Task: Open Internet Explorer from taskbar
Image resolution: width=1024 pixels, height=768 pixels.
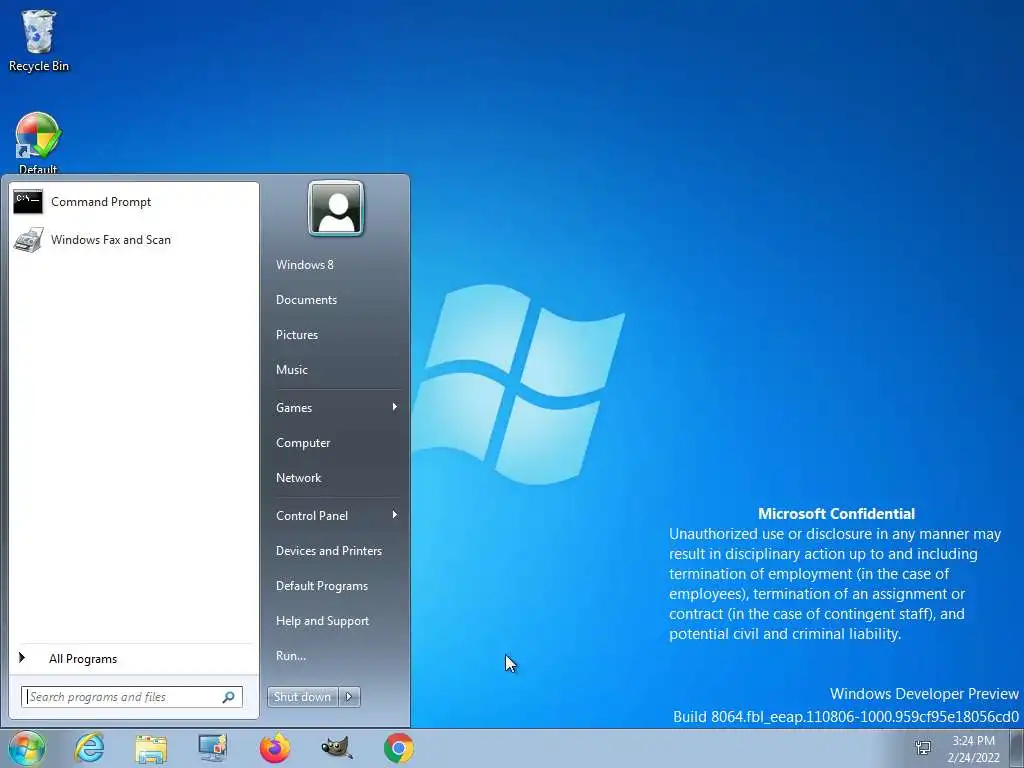Action: tap(89, 748)
